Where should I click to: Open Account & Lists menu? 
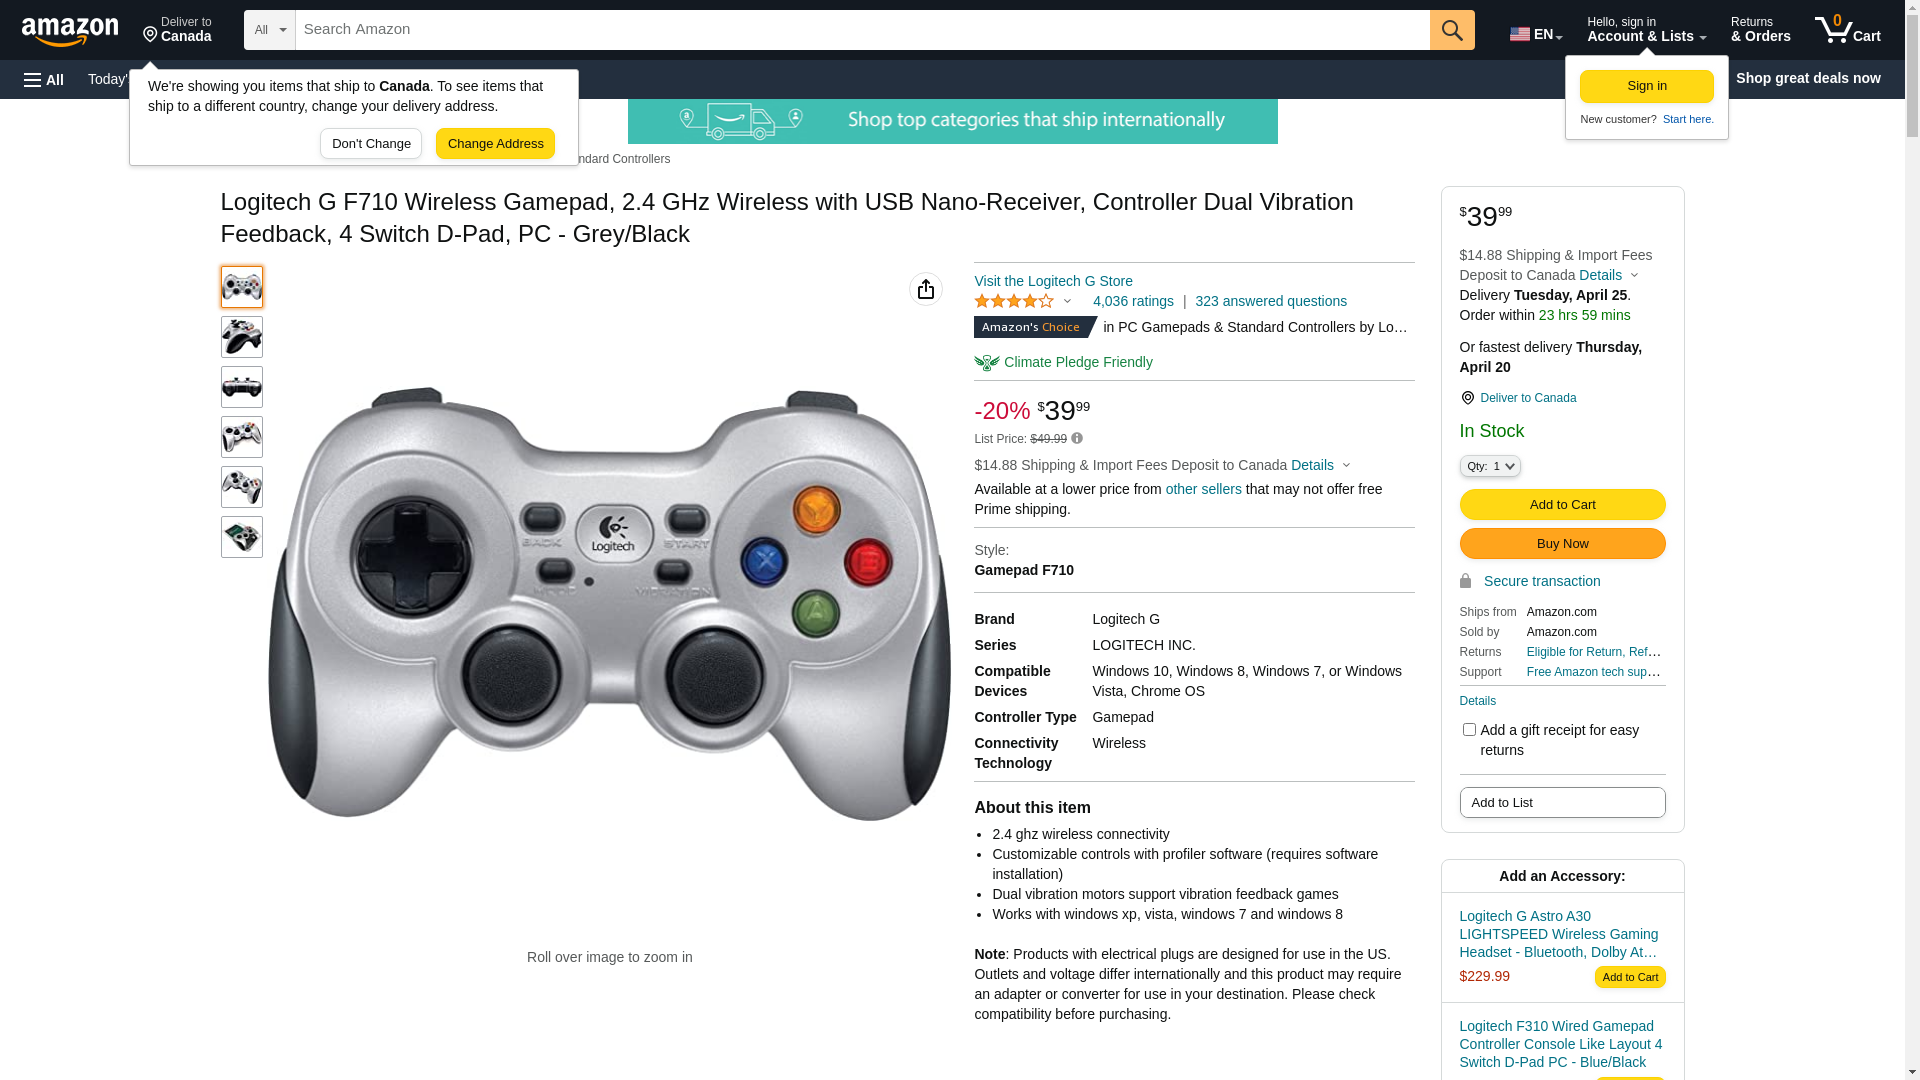coord(1646,30)
